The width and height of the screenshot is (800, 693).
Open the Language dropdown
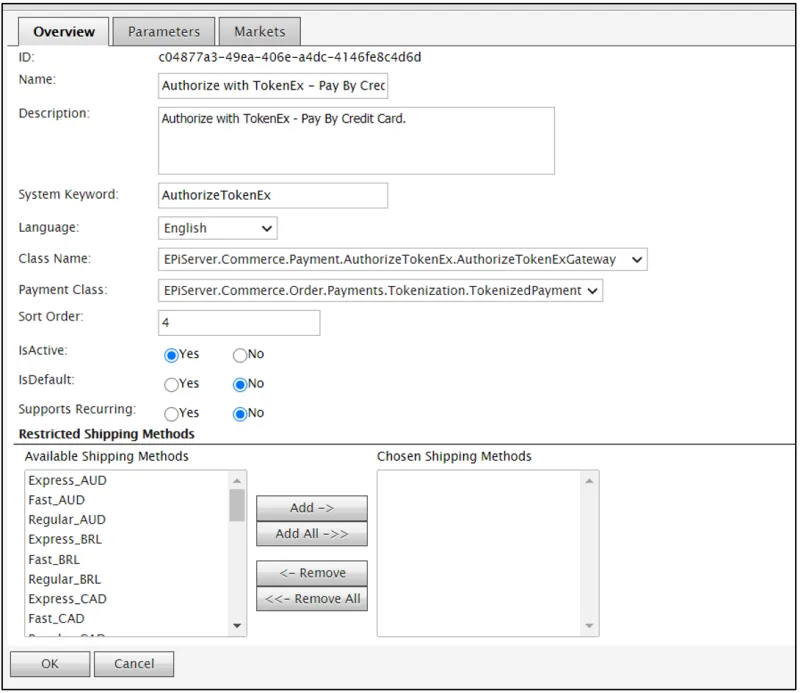click(x=218, y=228)
